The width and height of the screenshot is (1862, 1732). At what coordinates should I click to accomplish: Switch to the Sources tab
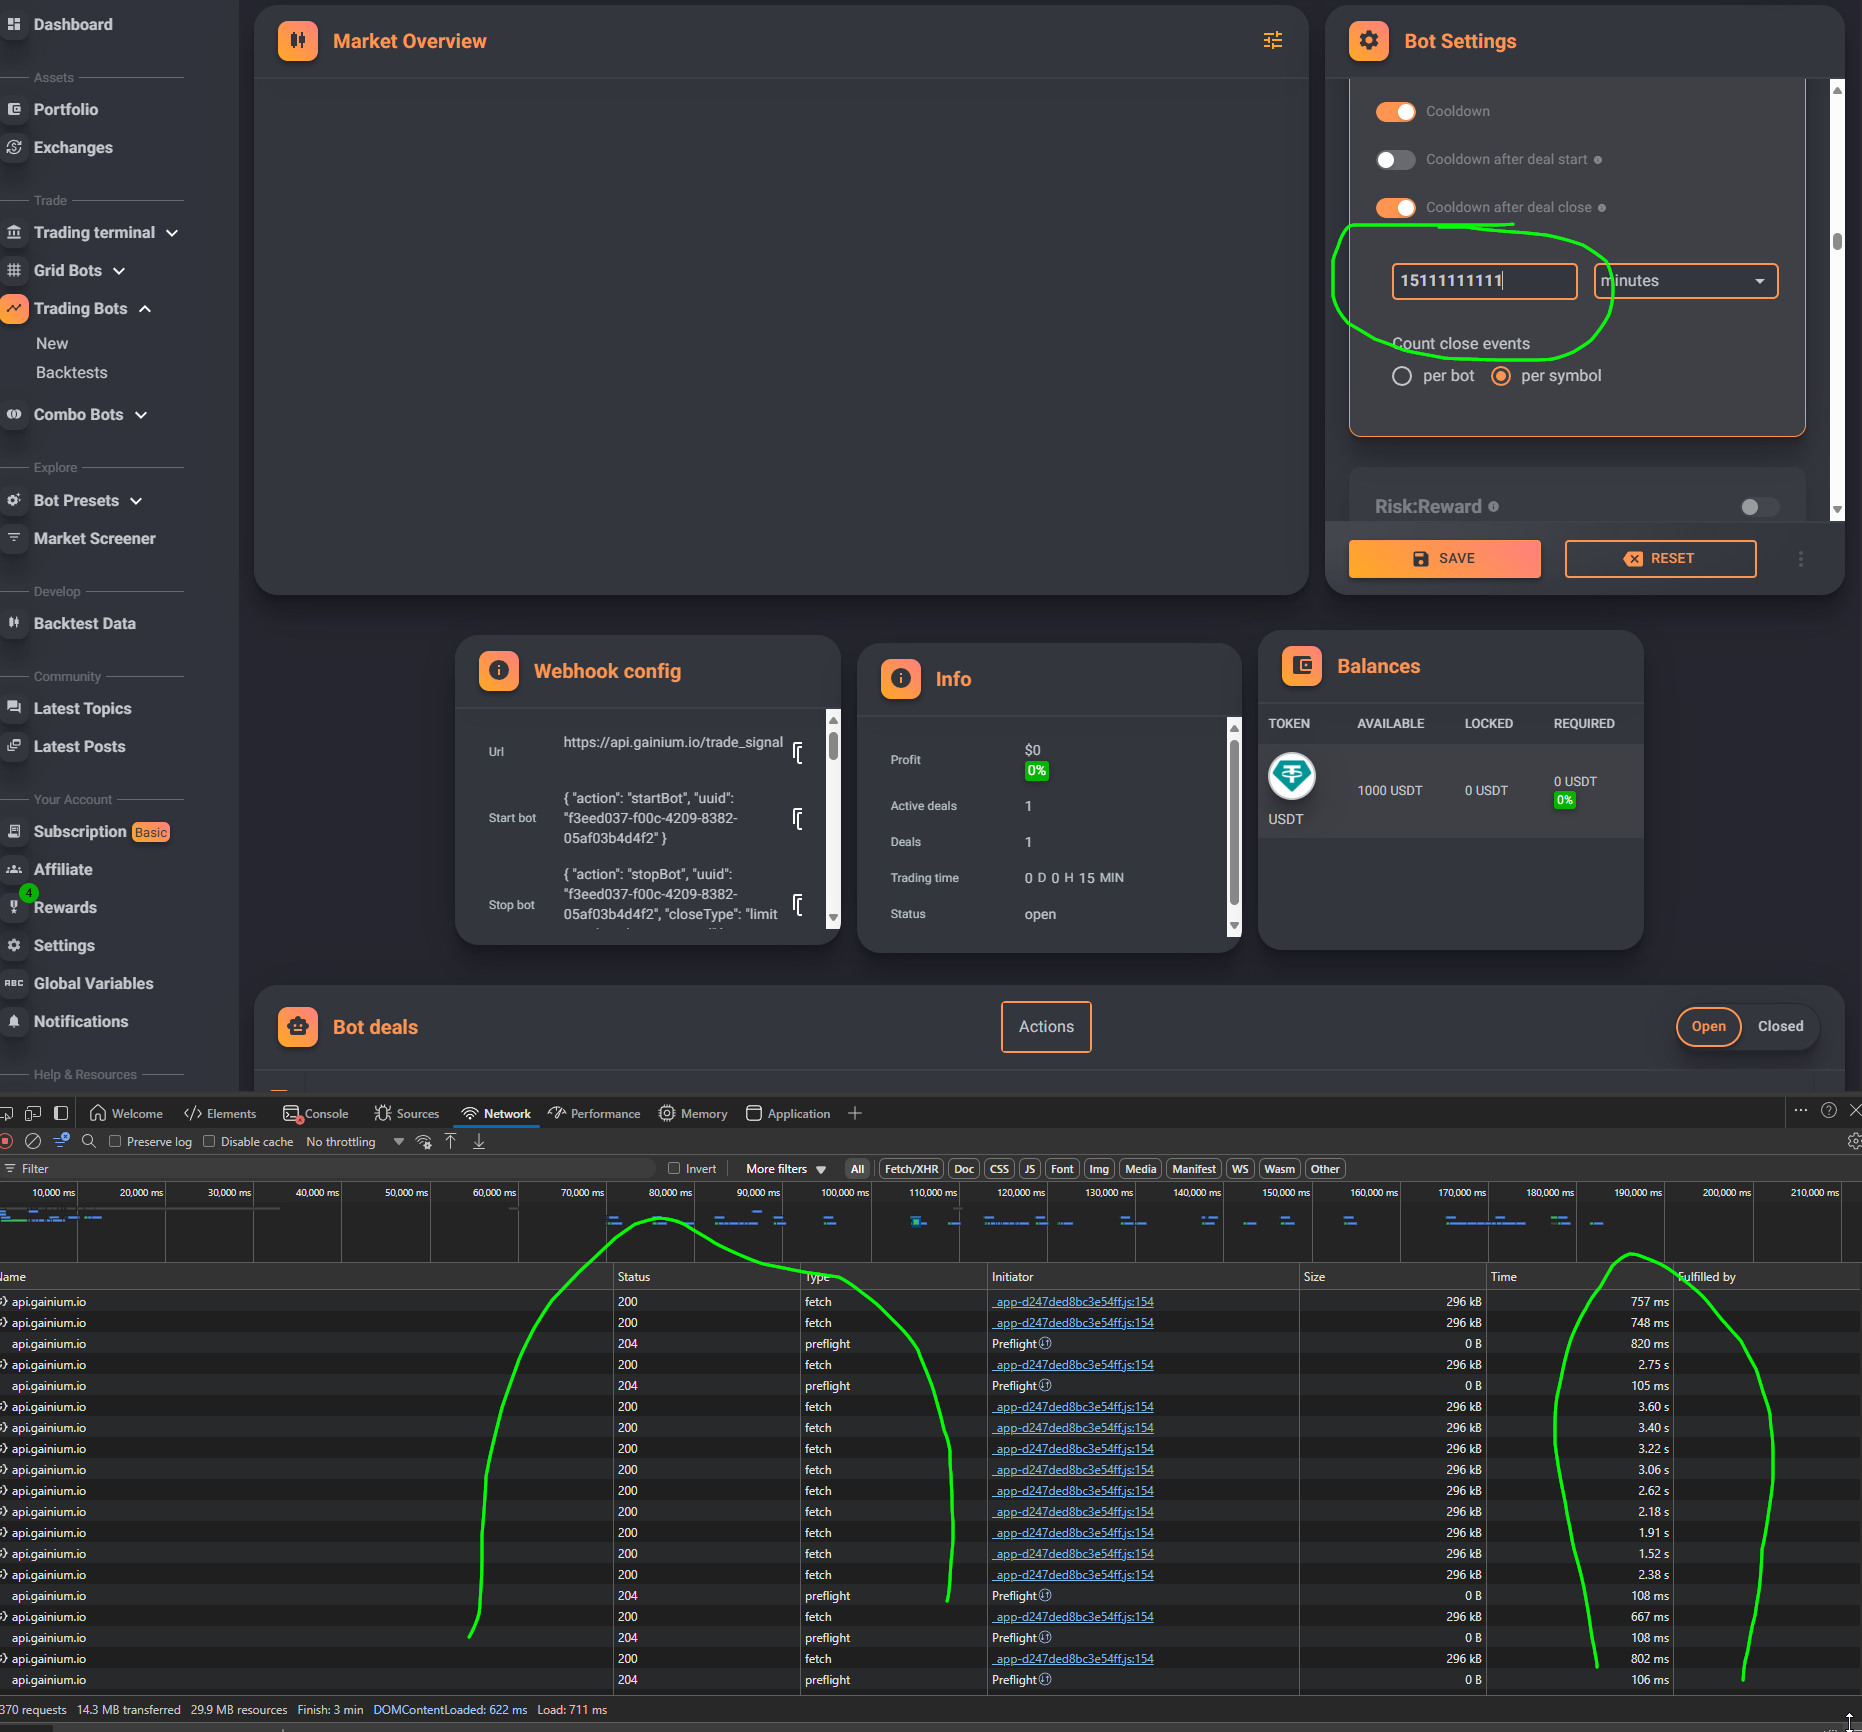click(407, 1113)
